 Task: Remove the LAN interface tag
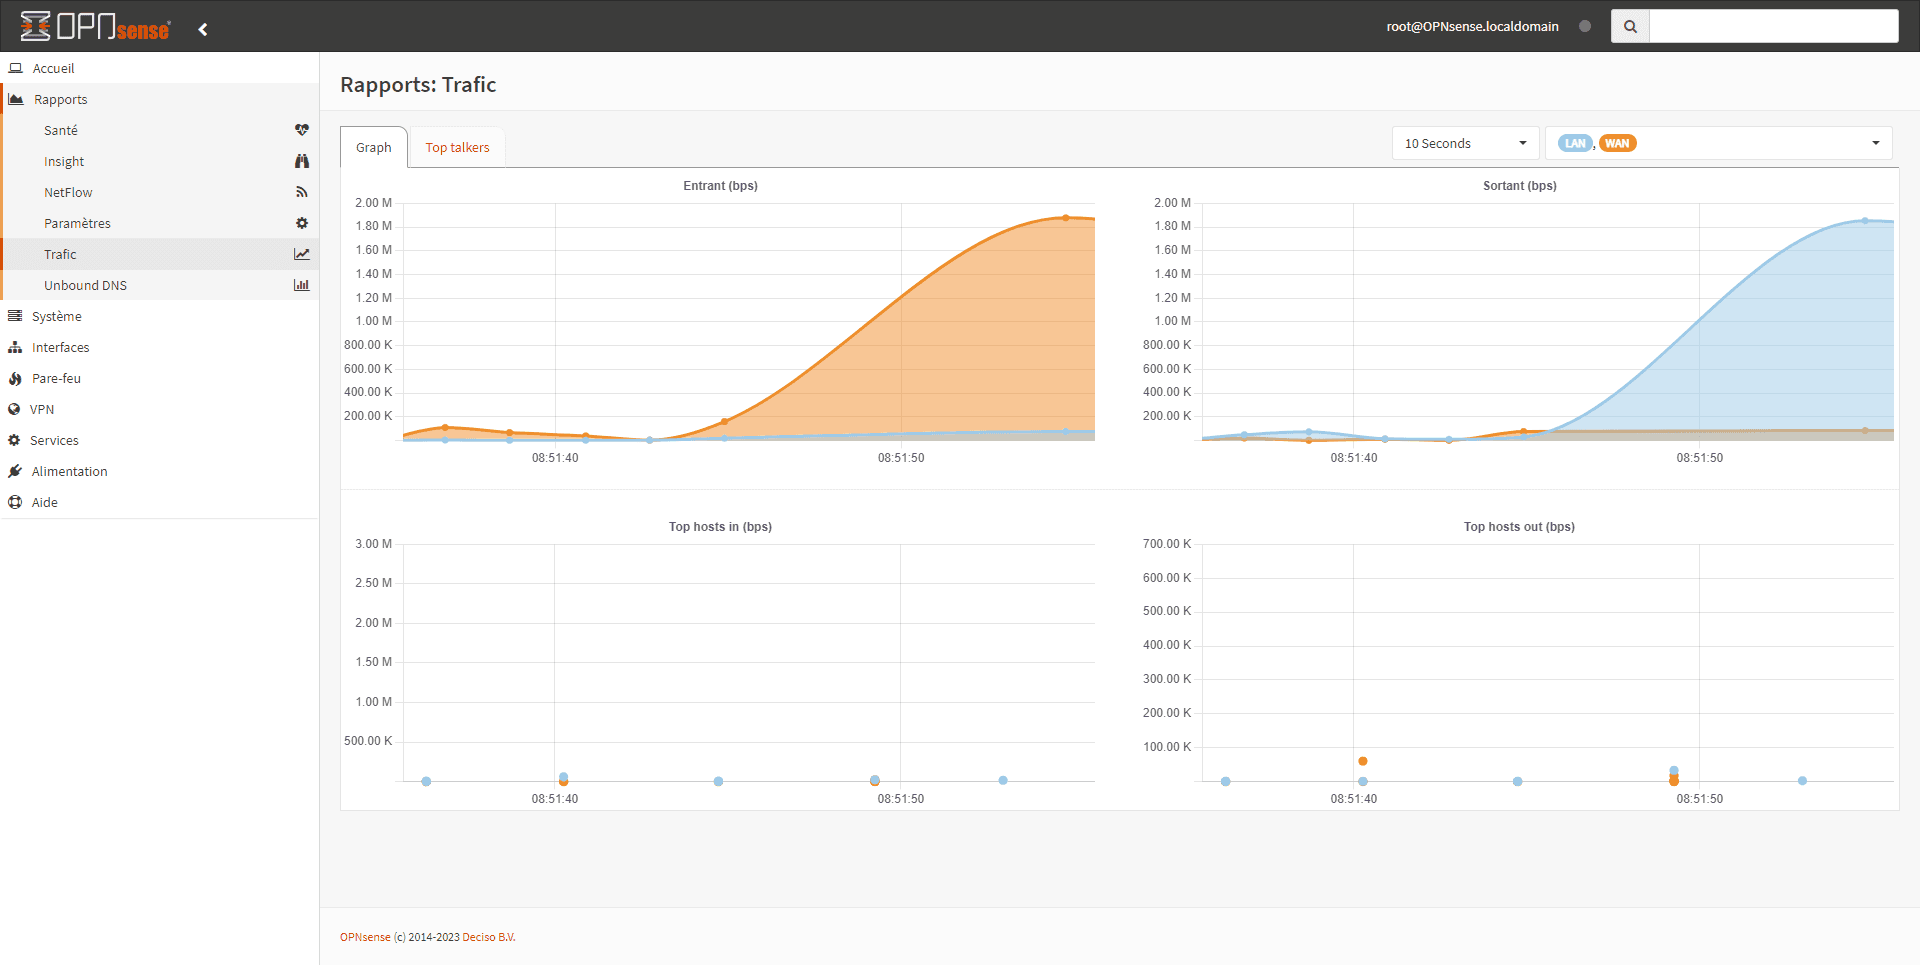click(1574, 143)
